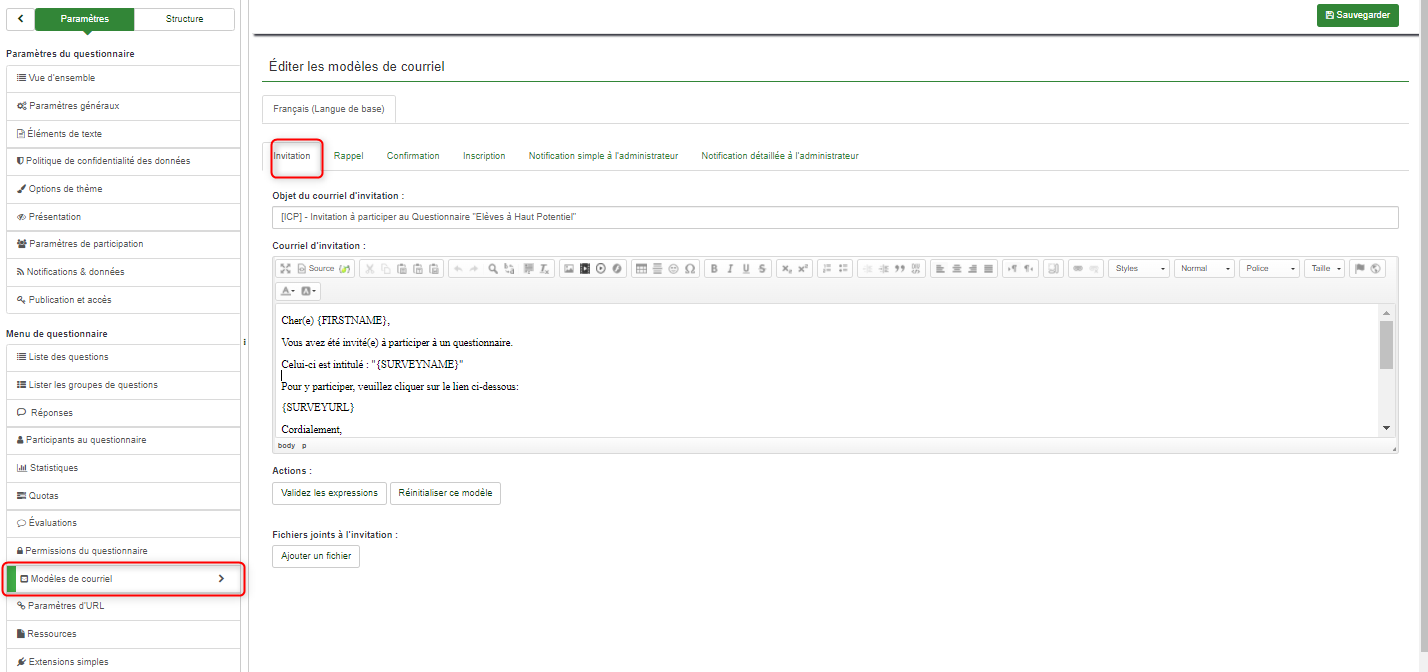Open the text color picker
This screenshot has width=1428, height=672.
(287, 291)
